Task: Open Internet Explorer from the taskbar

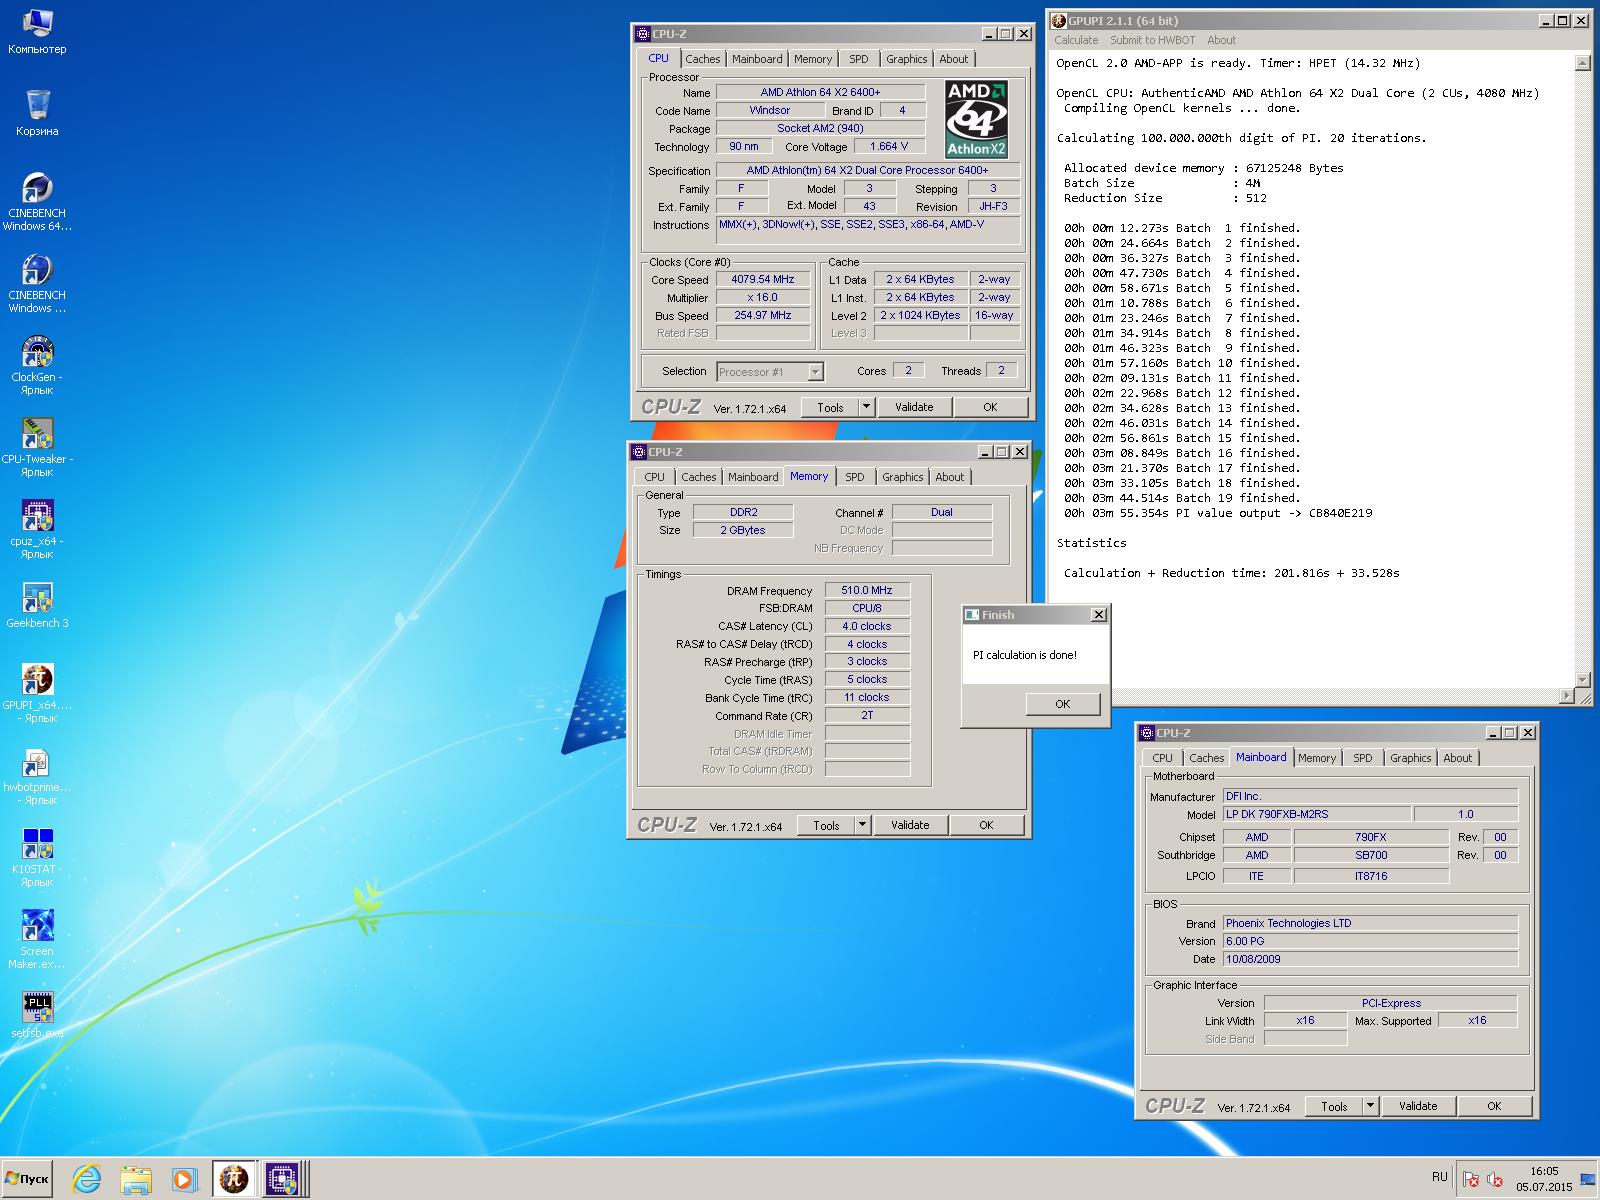Action: point(87,1179)
